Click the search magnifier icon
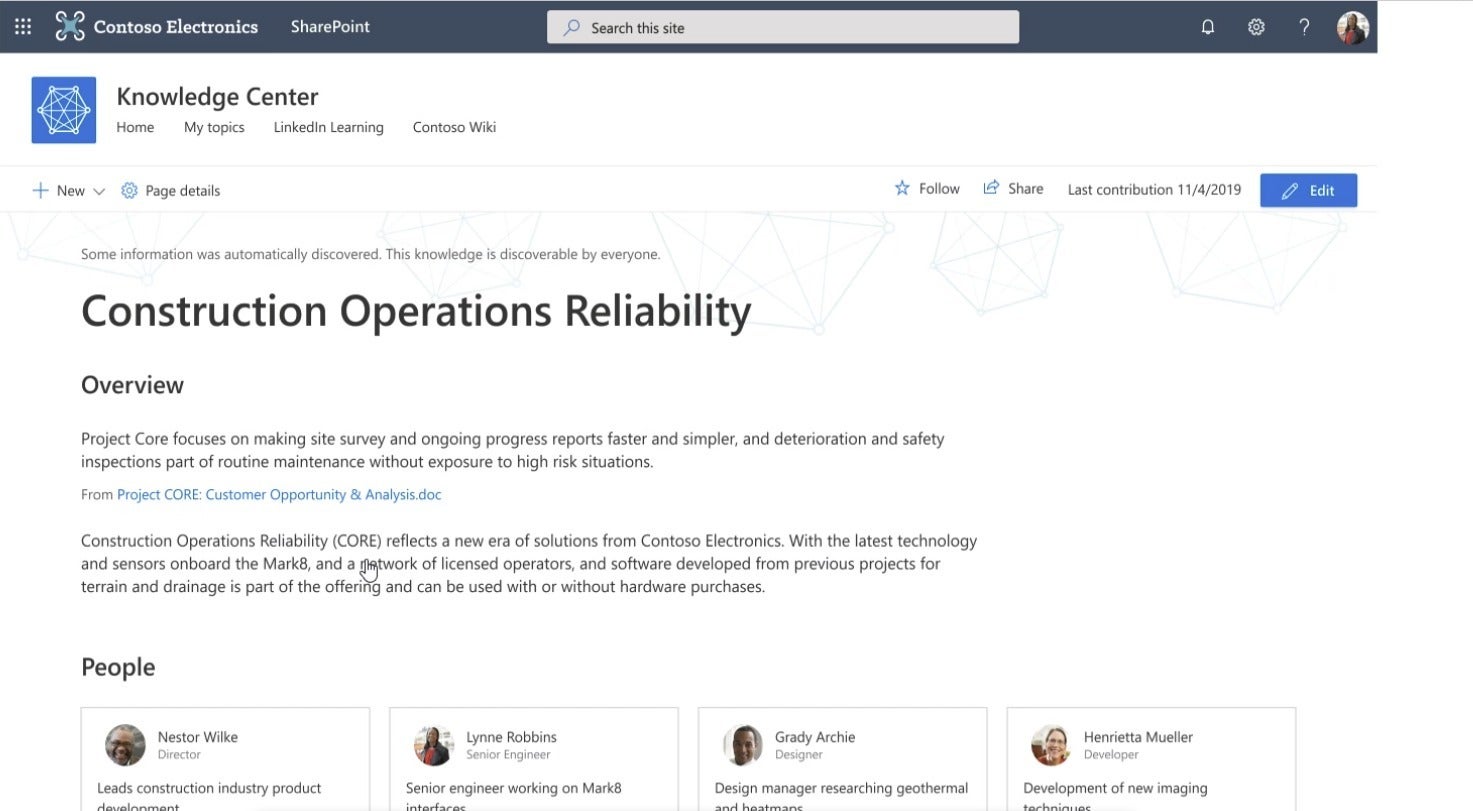This screenshot has height=811, width=1473. coord(571,28)
